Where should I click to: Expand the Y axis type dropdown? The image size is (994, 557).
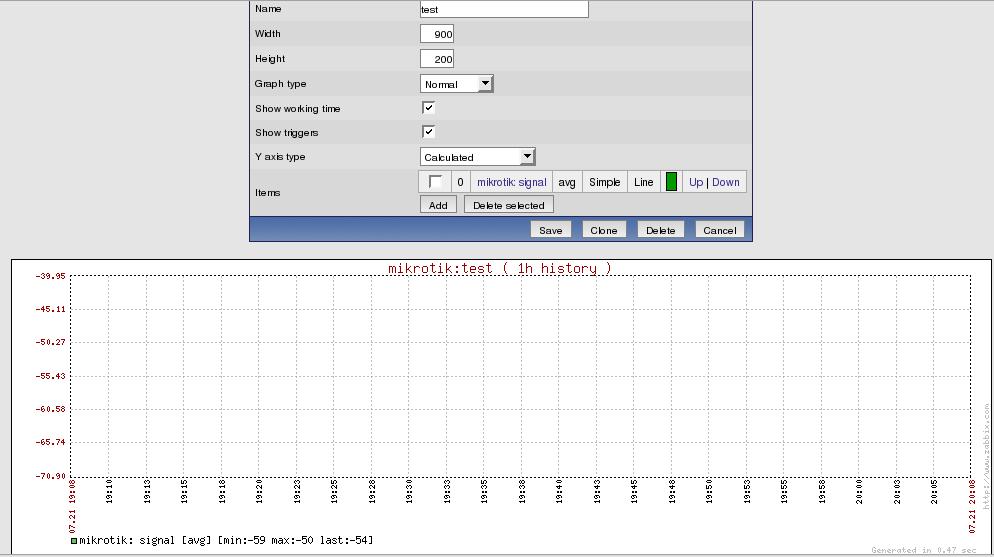click(478, 157)
